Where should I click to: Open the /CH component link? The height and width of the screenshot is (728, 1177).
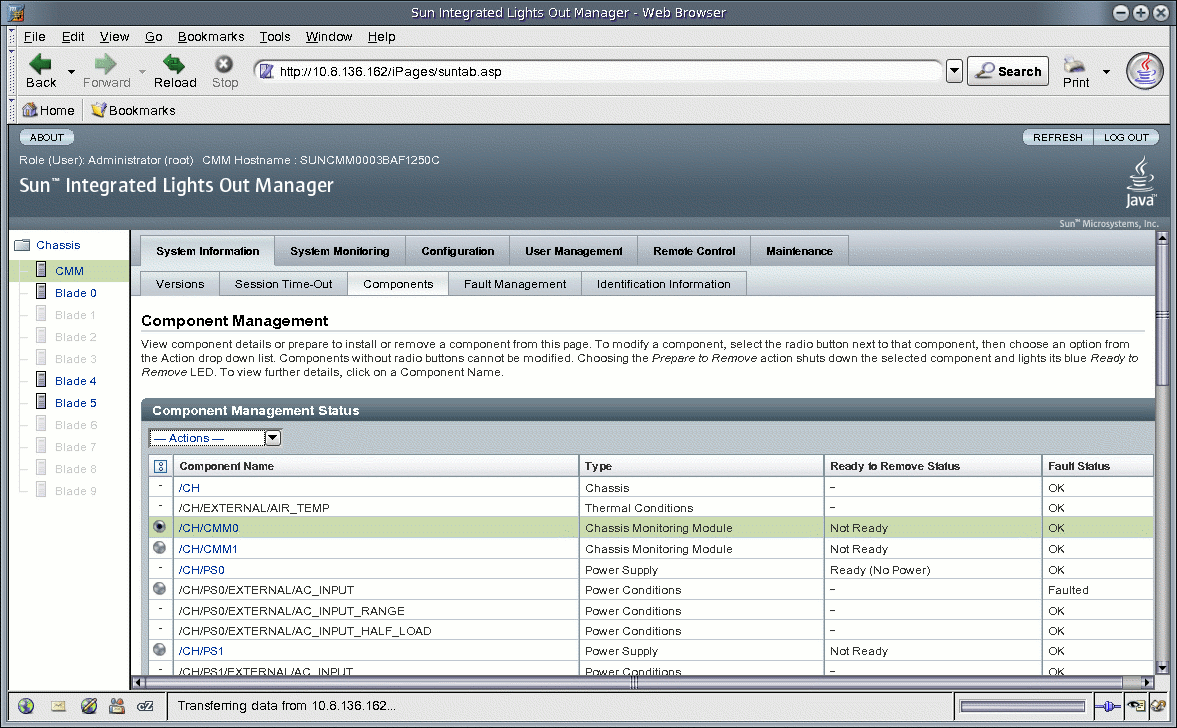point(189,488)
